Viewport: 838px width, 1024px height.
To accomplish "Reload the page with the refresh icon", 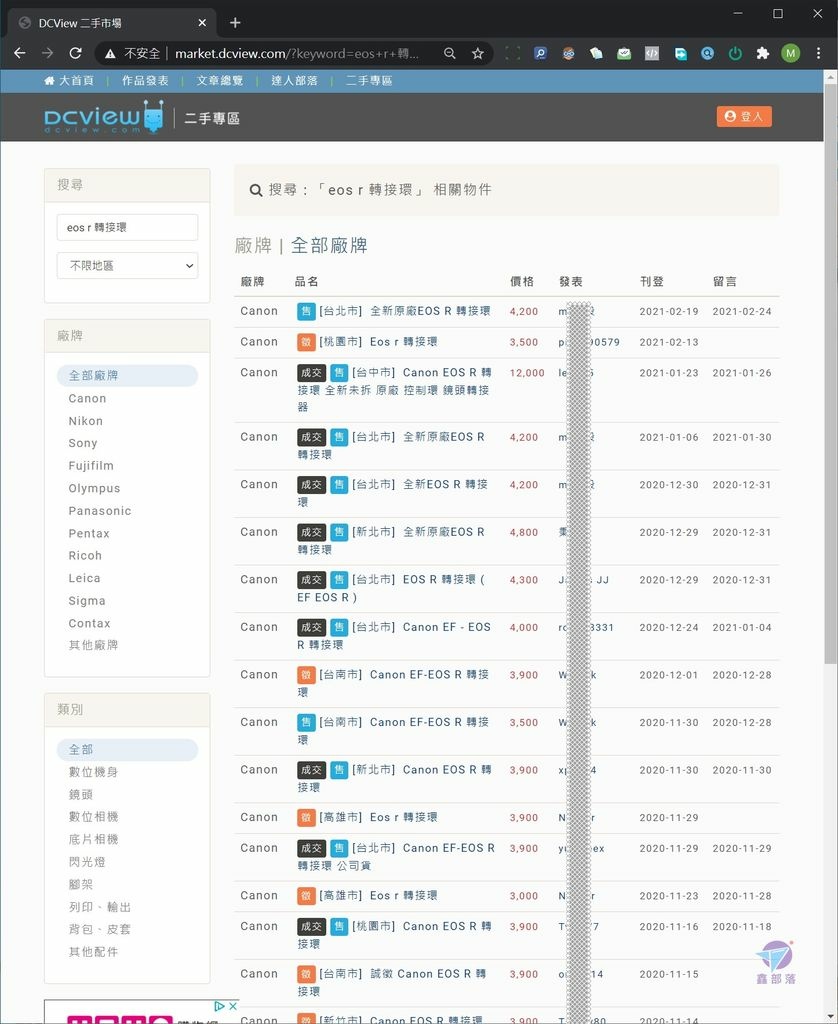I will (76, 53).
